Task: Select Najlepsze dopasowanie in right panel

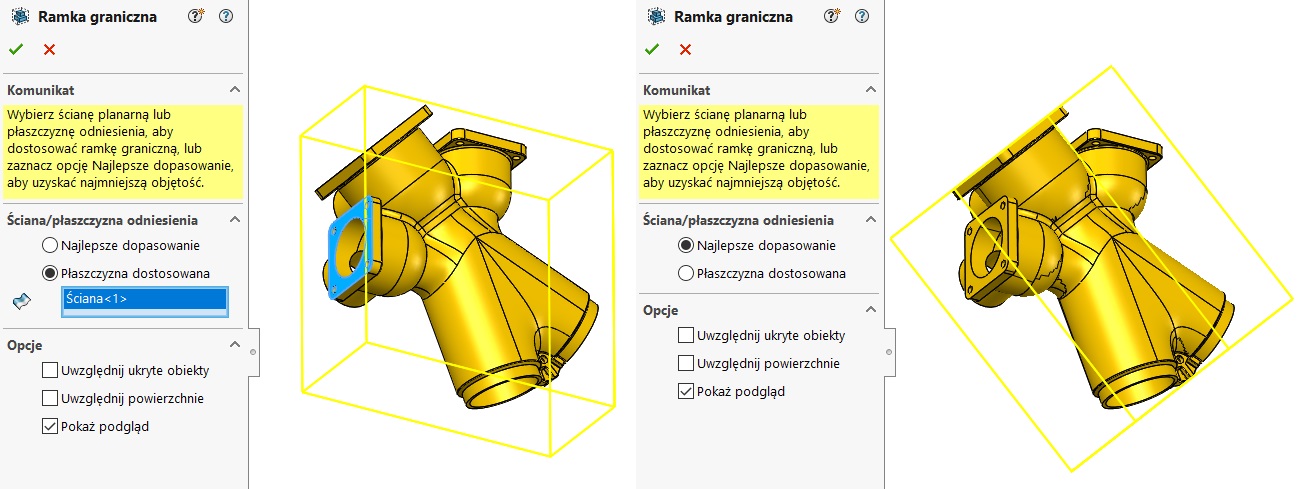Action: click(x=686, y=245)
